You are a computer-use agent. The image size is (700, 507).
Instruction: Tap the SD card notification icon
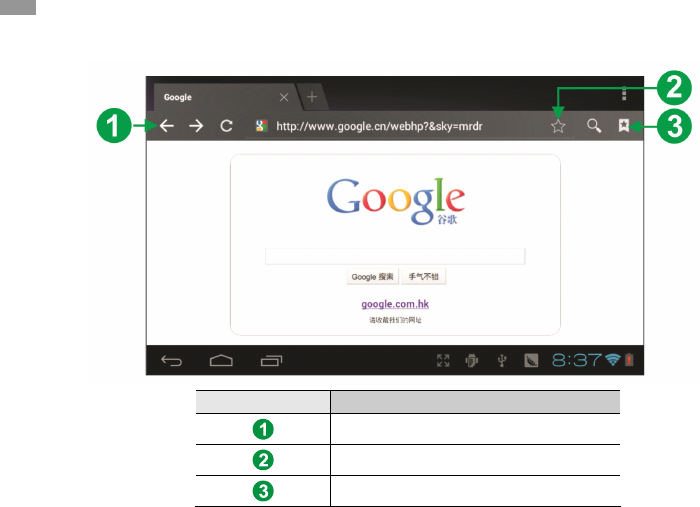531,361
